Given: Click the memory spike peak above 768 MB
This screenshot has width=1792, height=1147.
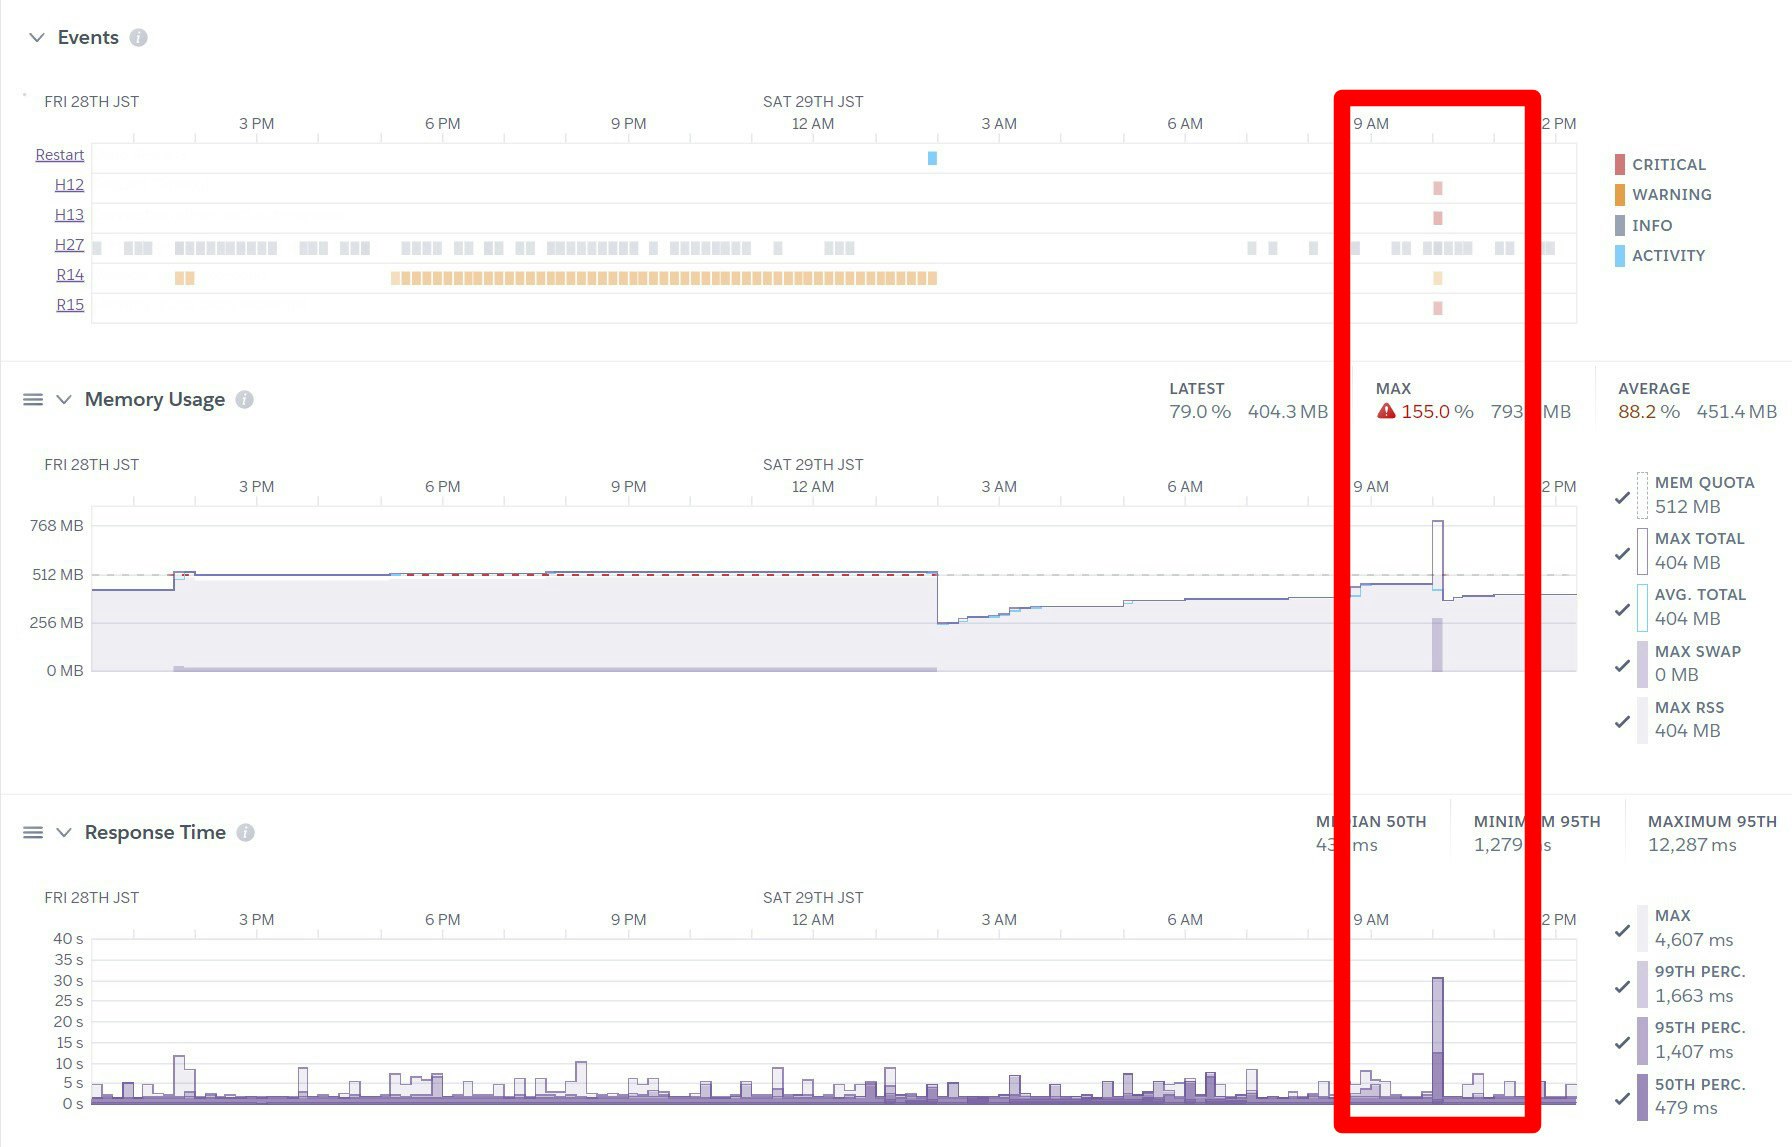Looking at the screenshot, I should click(1438, 522).
